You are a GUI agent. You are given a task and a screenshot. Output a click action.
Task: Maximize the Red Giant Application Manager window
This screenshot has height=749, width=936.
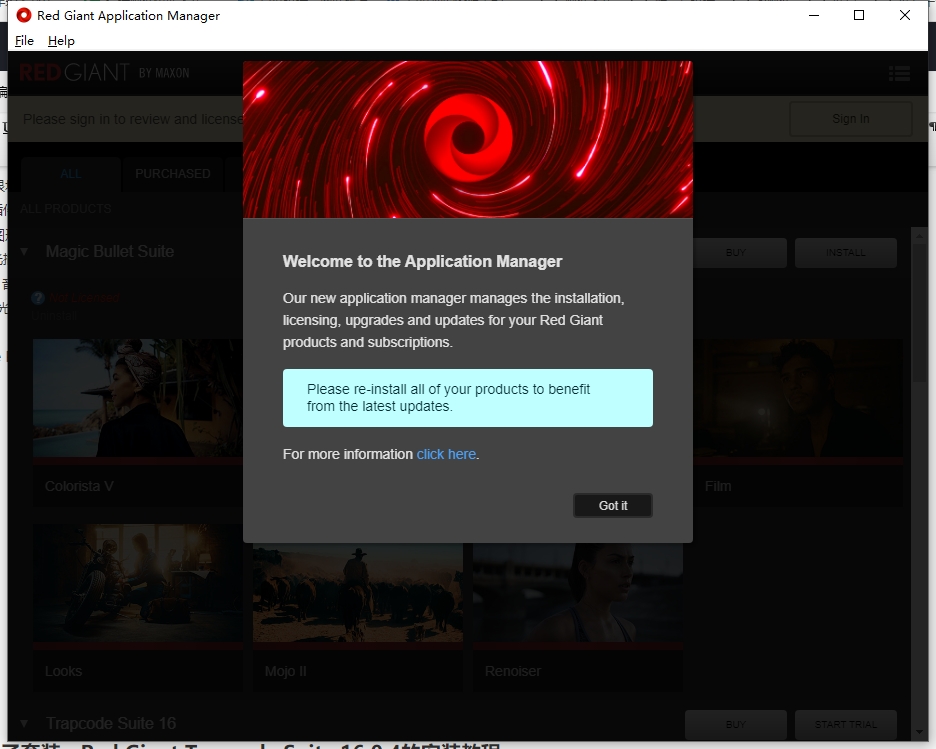pos(859,16)
